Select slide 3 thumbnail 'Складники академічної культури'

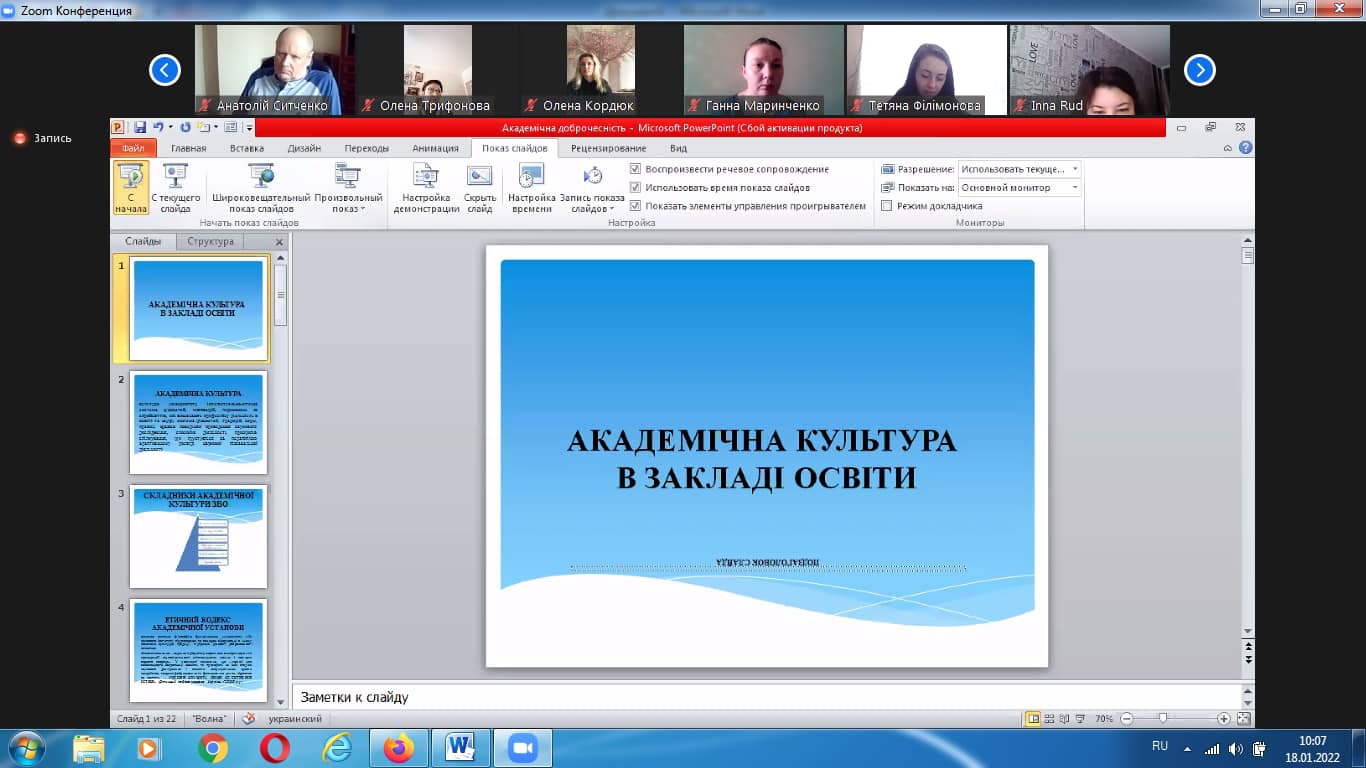198,537
